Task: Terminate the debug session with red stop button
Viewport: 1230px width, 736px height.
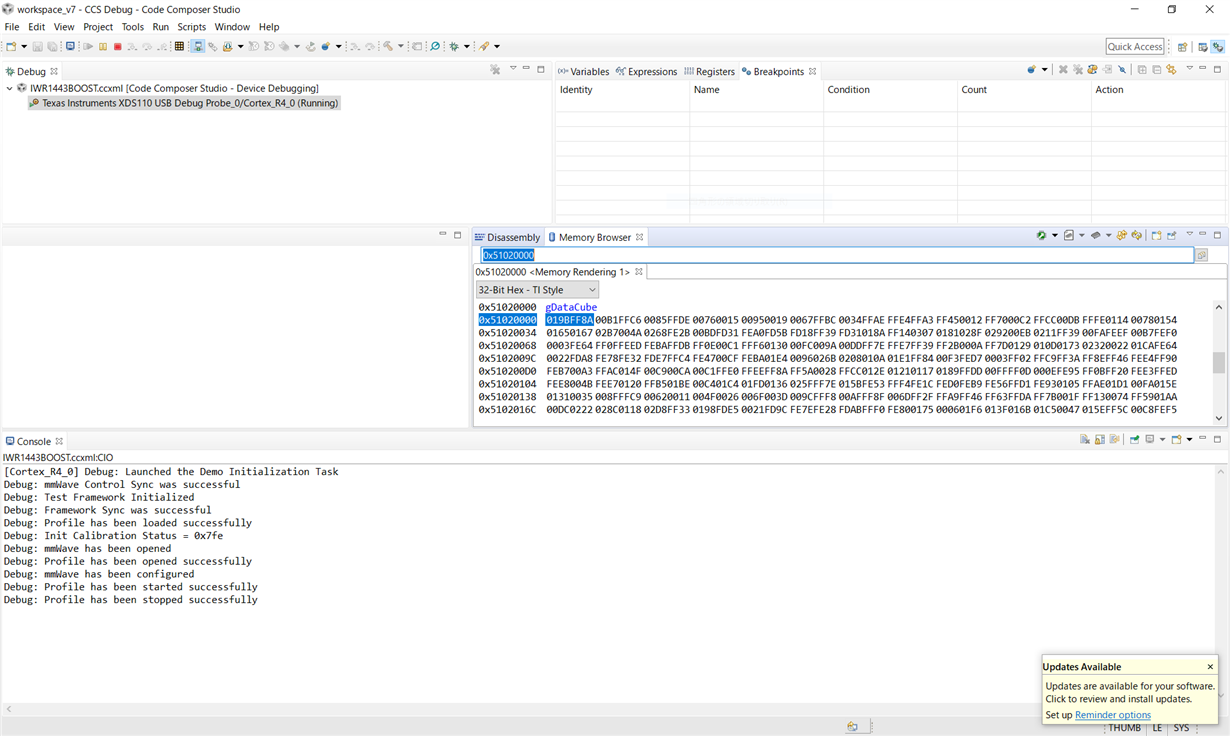Action: pos(117,46)
